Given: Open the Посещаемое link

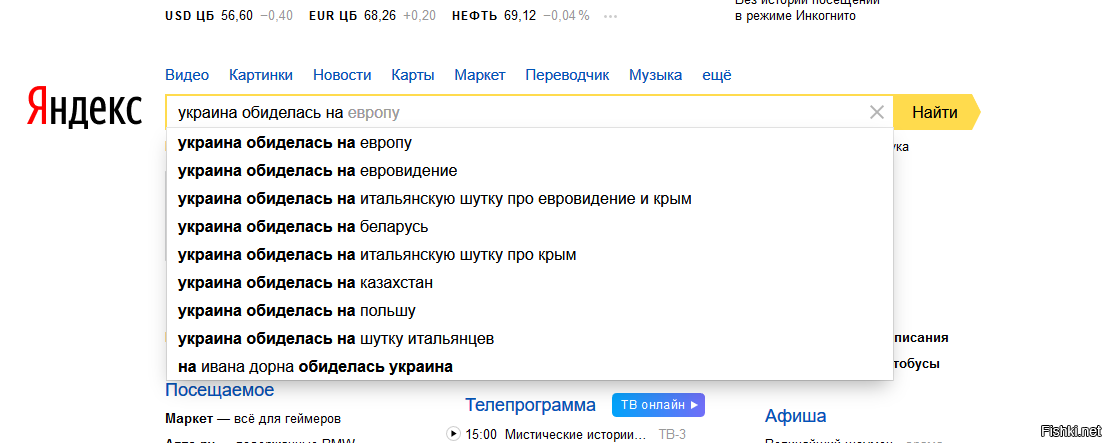Looking at the screenshot, I should pyautogui.click(x=220, y=390).
